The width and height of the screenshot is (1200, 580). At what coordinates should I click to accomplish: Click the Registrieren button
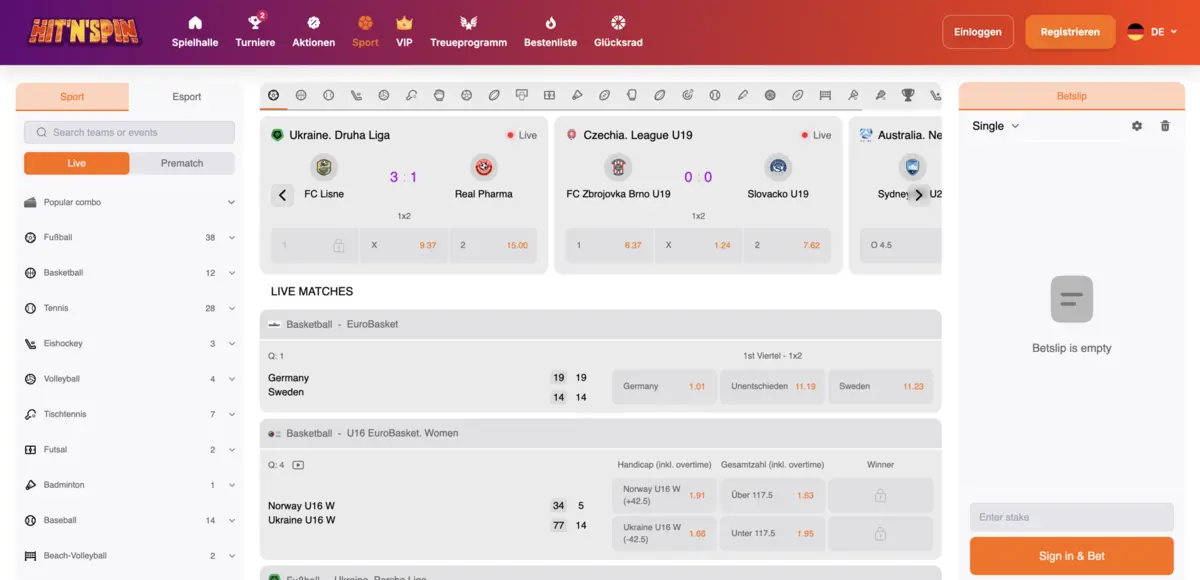coord(1069,32)
